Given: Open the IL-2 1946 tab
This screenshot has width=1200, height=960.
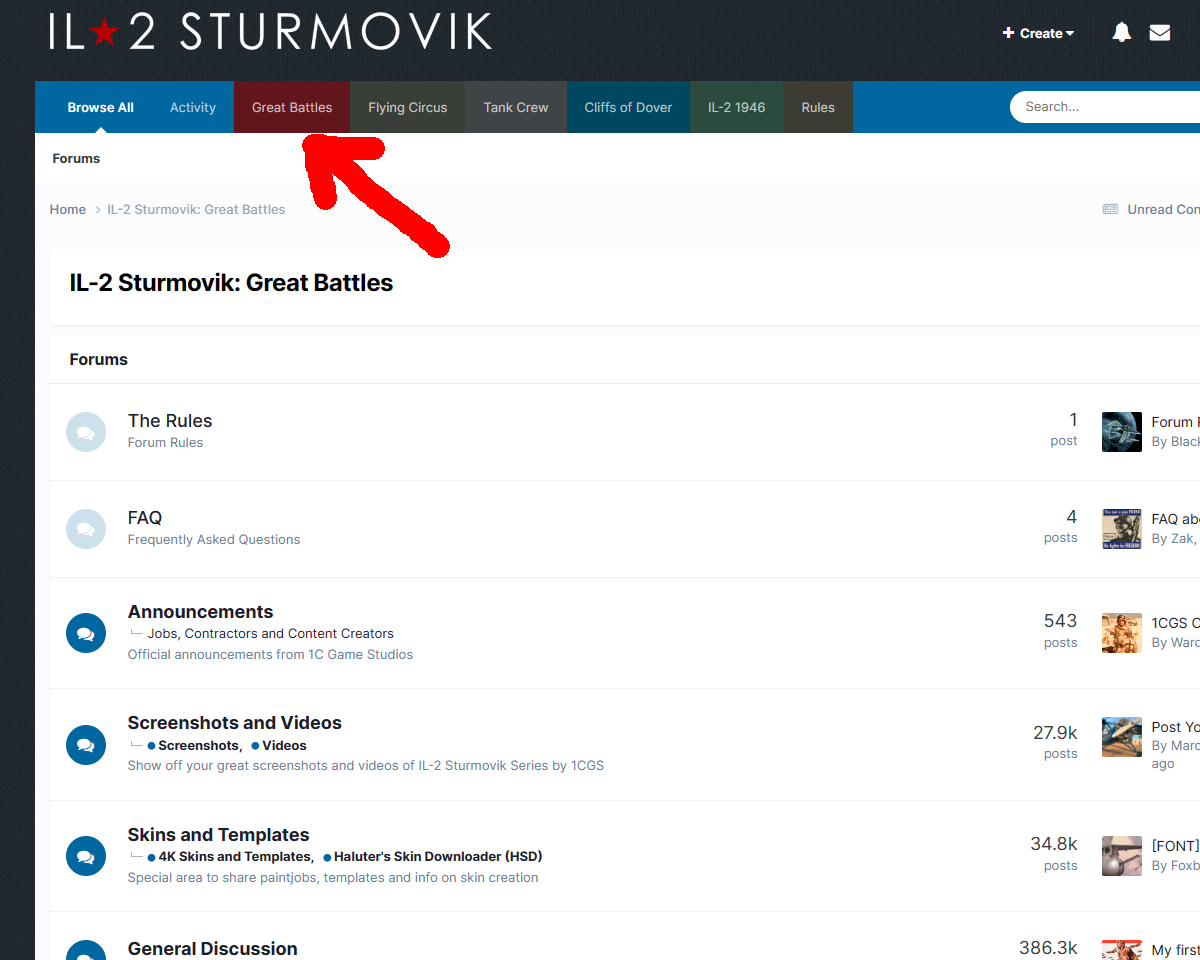Looking at the screenshot, I should click(x=737, y=107).
